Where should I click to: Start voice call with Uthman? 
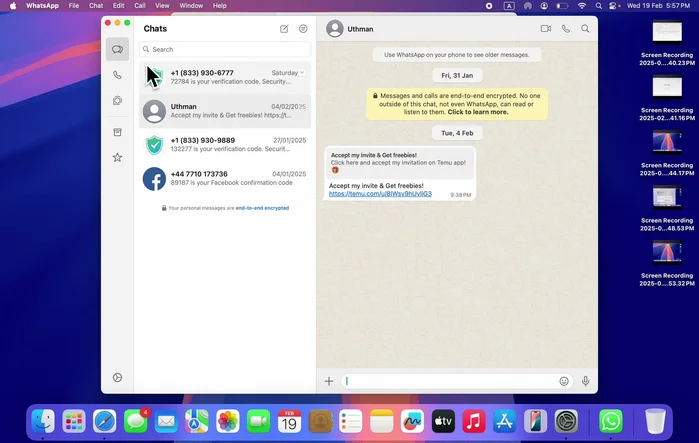(566, 29)
